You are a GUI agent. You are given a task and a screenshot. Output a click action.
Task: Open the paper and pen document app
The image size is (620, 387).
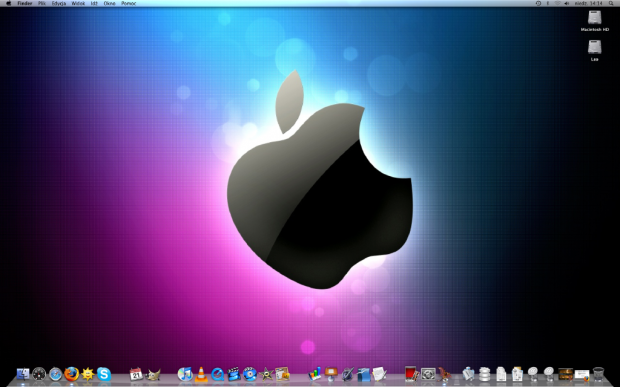(x=379, y=374)
